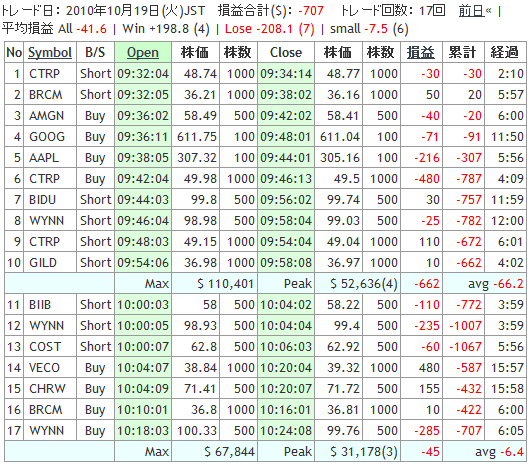
Task: Select elapsed time 15:58
Action: [x=507, y=389]
